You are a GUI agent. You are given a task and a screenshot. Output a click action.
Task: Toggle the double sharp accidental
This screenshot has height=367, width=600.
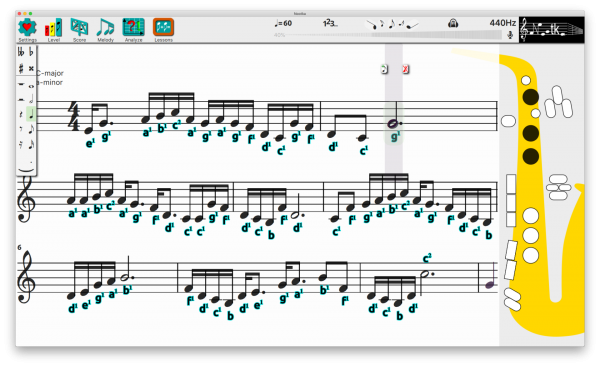click(x=31, y=69)
